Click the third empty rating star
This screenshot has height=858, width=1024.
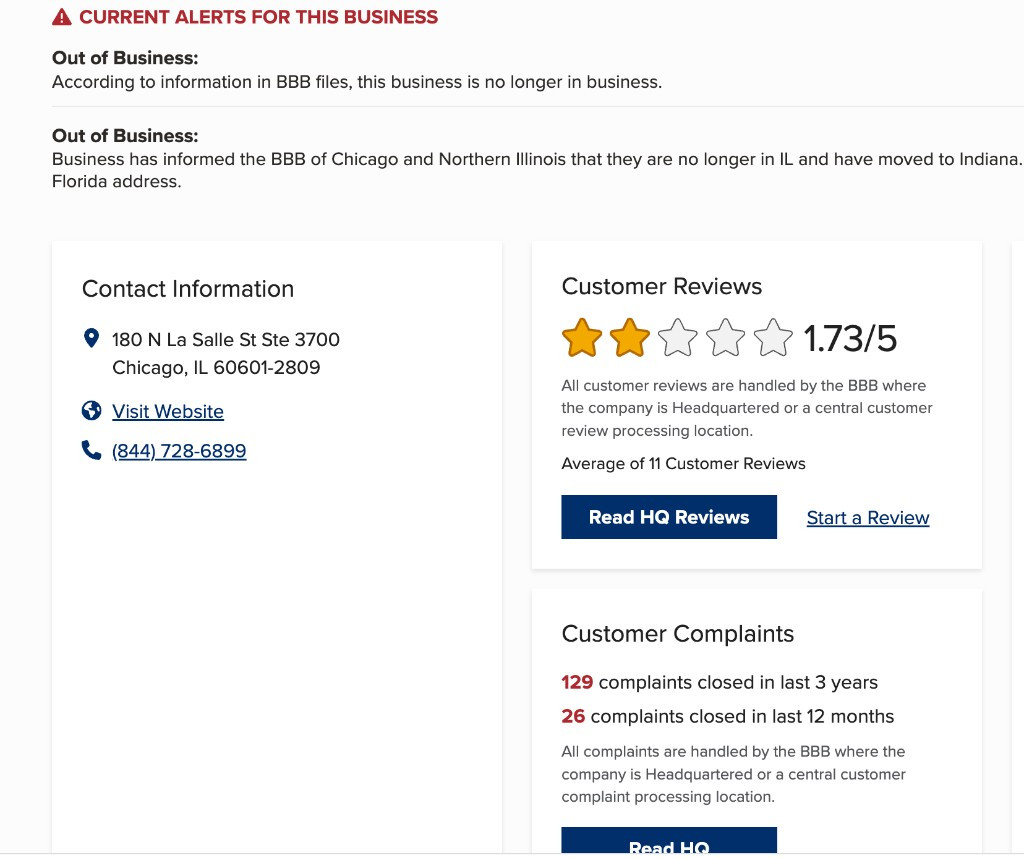point(678,339)
